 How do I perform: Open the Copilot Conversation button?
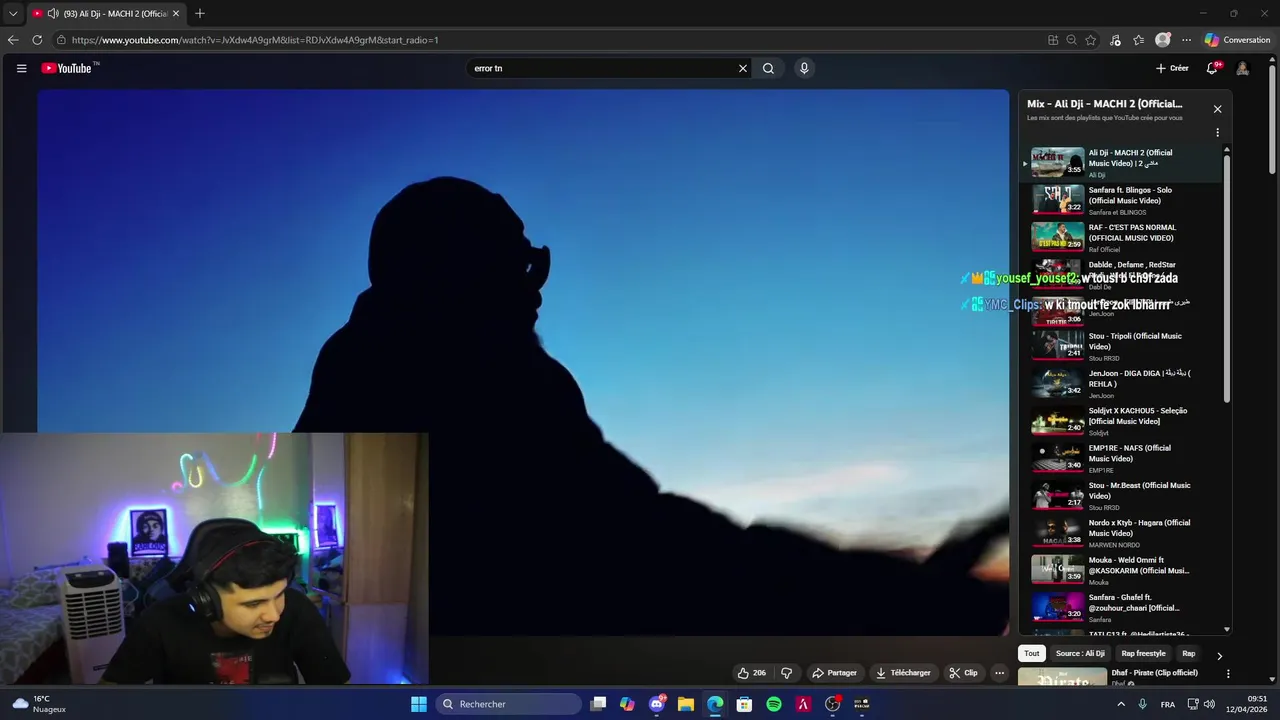click(1237, 40)
